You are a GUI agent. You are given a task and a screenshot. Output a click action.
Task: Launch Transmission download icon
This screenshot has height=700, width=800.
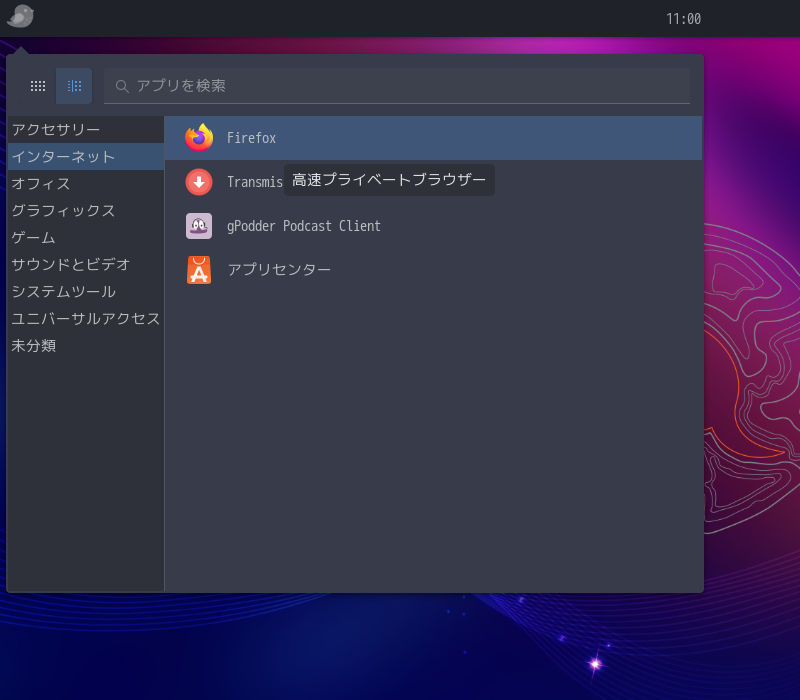199,182
